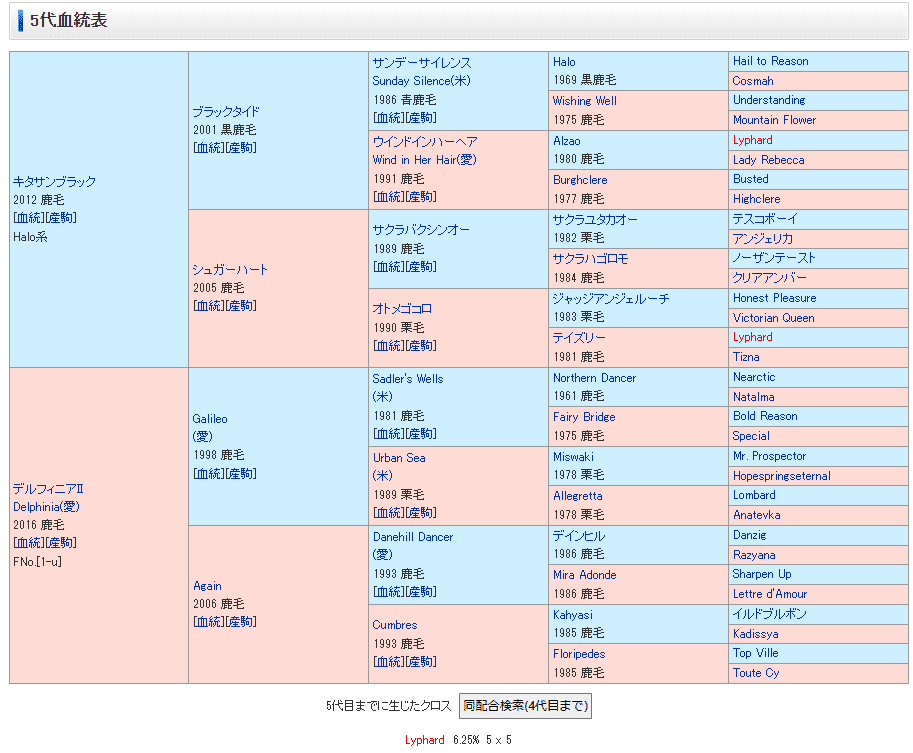Open Highclere link
This screenshot has width=913, height=753.
tap(756, 199)
